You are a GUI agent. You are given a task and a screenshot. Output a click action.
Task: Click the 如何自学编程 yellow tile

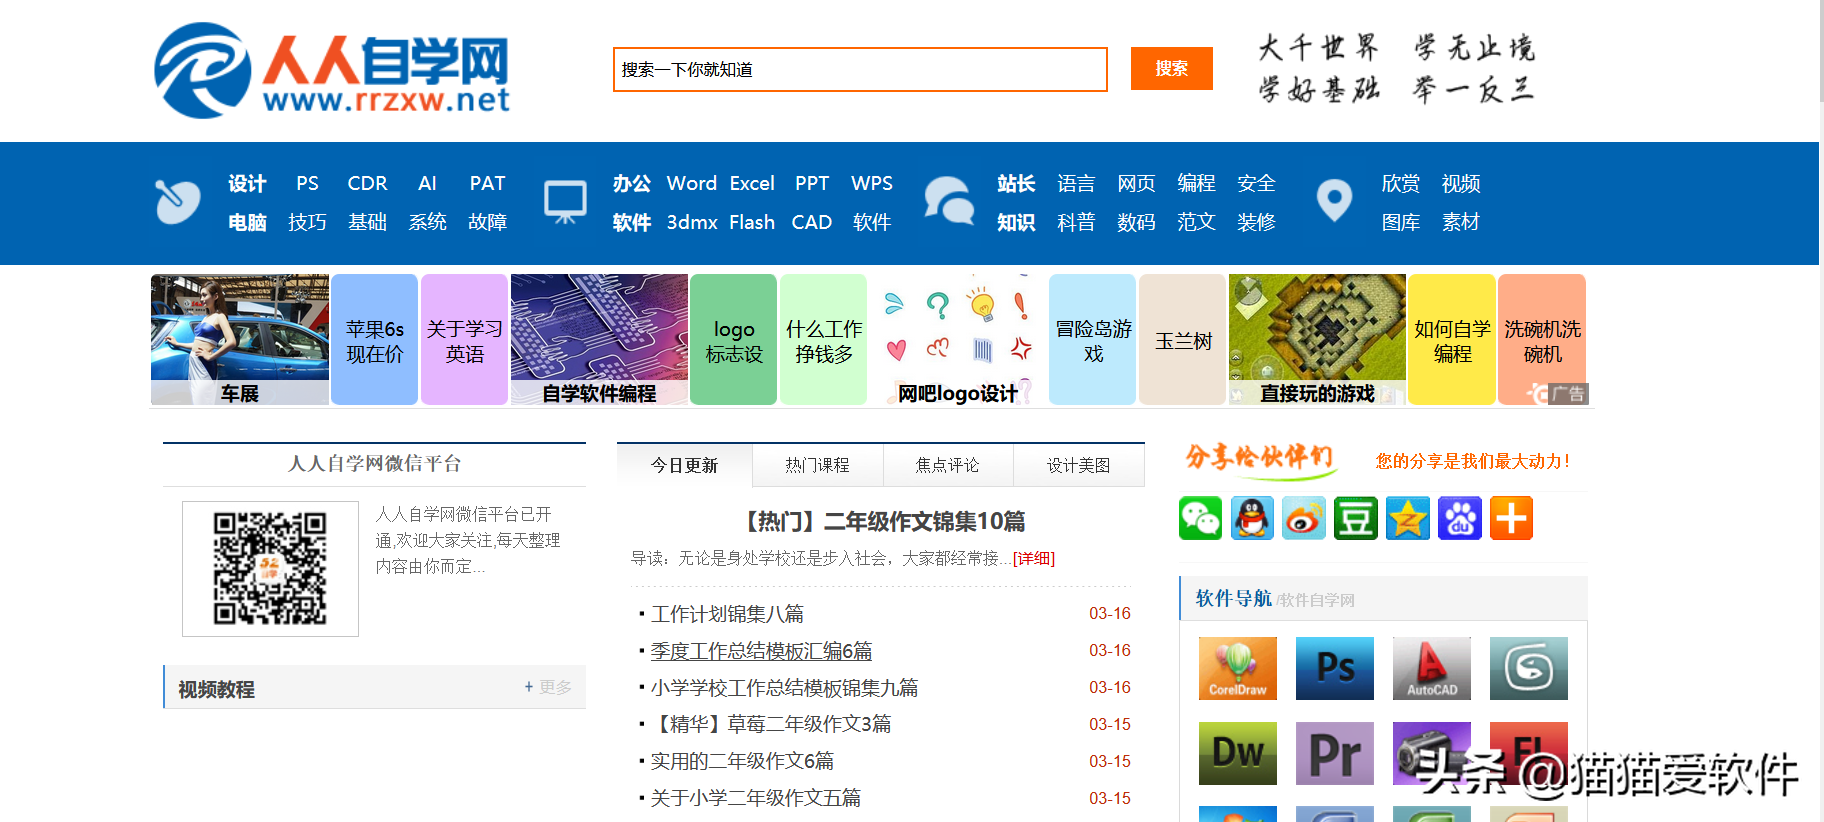click(1452, 340)
